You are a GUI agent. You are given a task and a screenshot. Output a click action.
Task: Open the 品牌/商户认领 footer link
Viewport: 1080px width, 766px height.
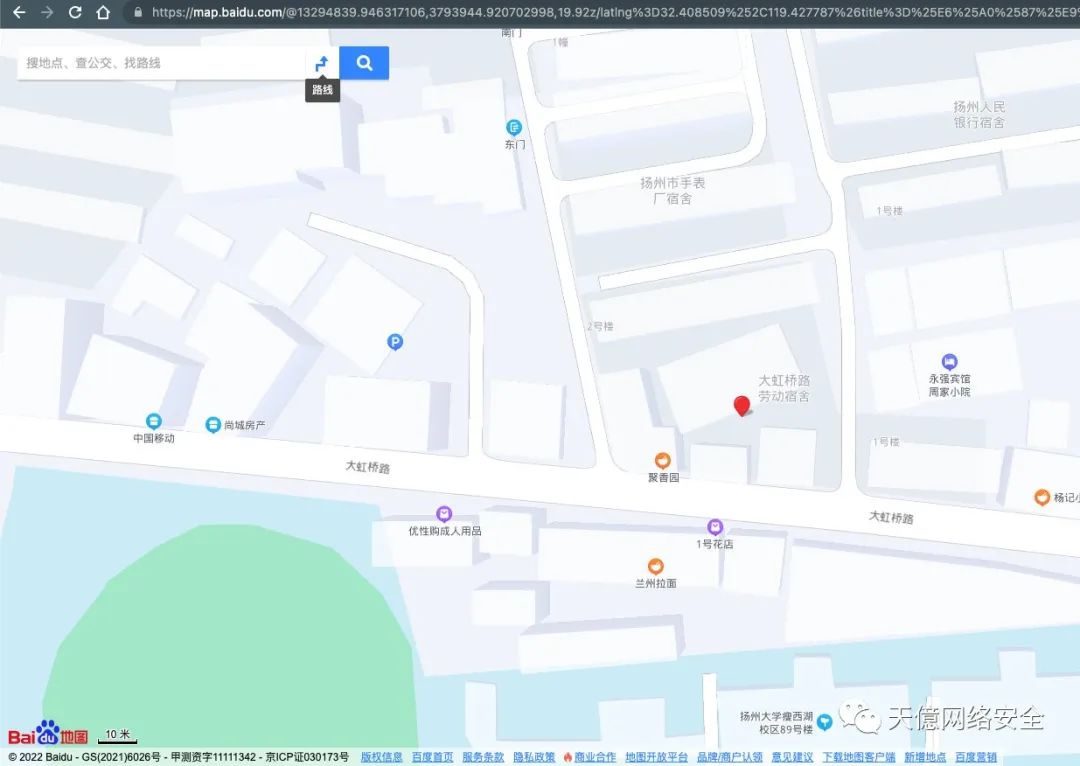[x=729, y=757]
